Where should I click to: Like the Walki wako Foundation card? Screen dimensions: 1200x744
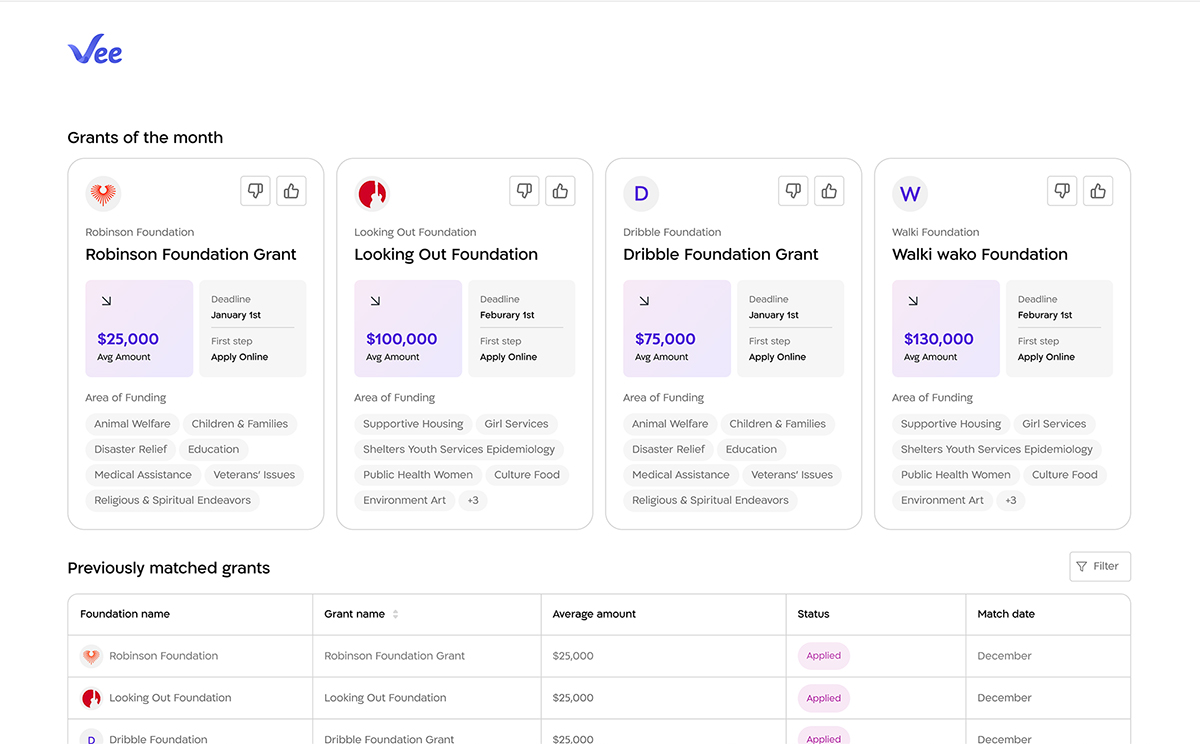tap(1098, 191)
